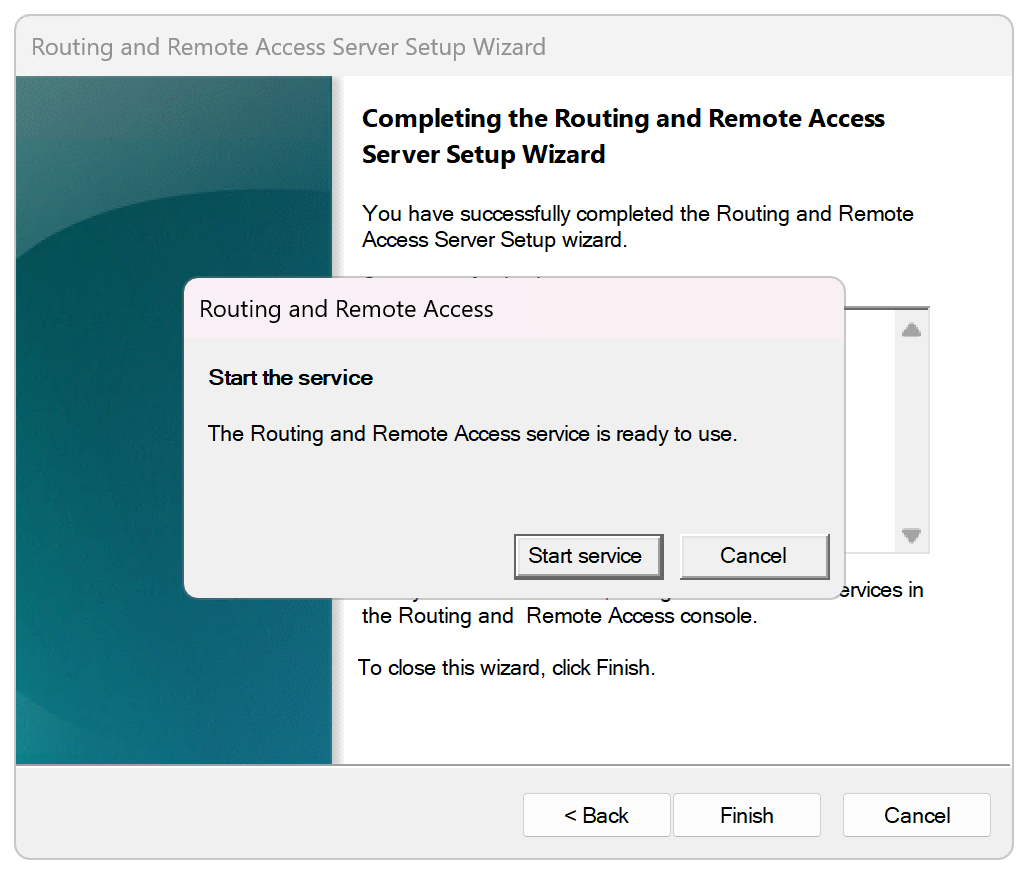
Task: Cancel the service start dialog
Action: (x=754, y=556)
